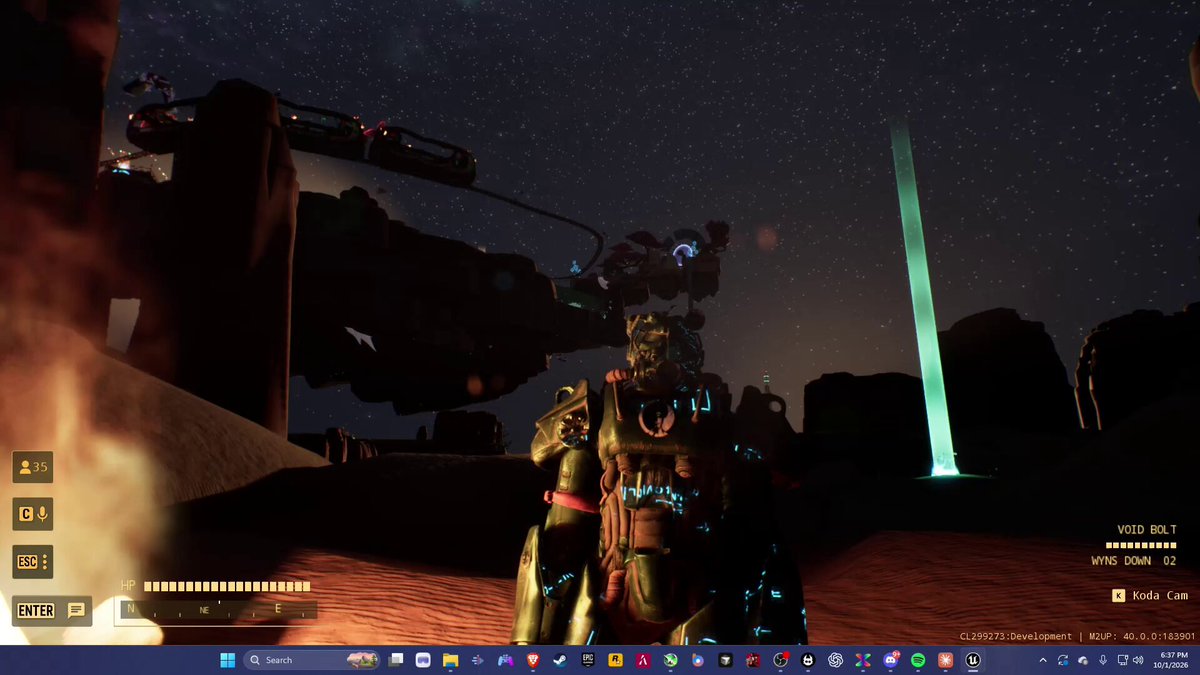Open the clock showing 6:37 PM
Image resolution: width=1200 pixels, height=675 pixels.
click(x=1171, y=660)
